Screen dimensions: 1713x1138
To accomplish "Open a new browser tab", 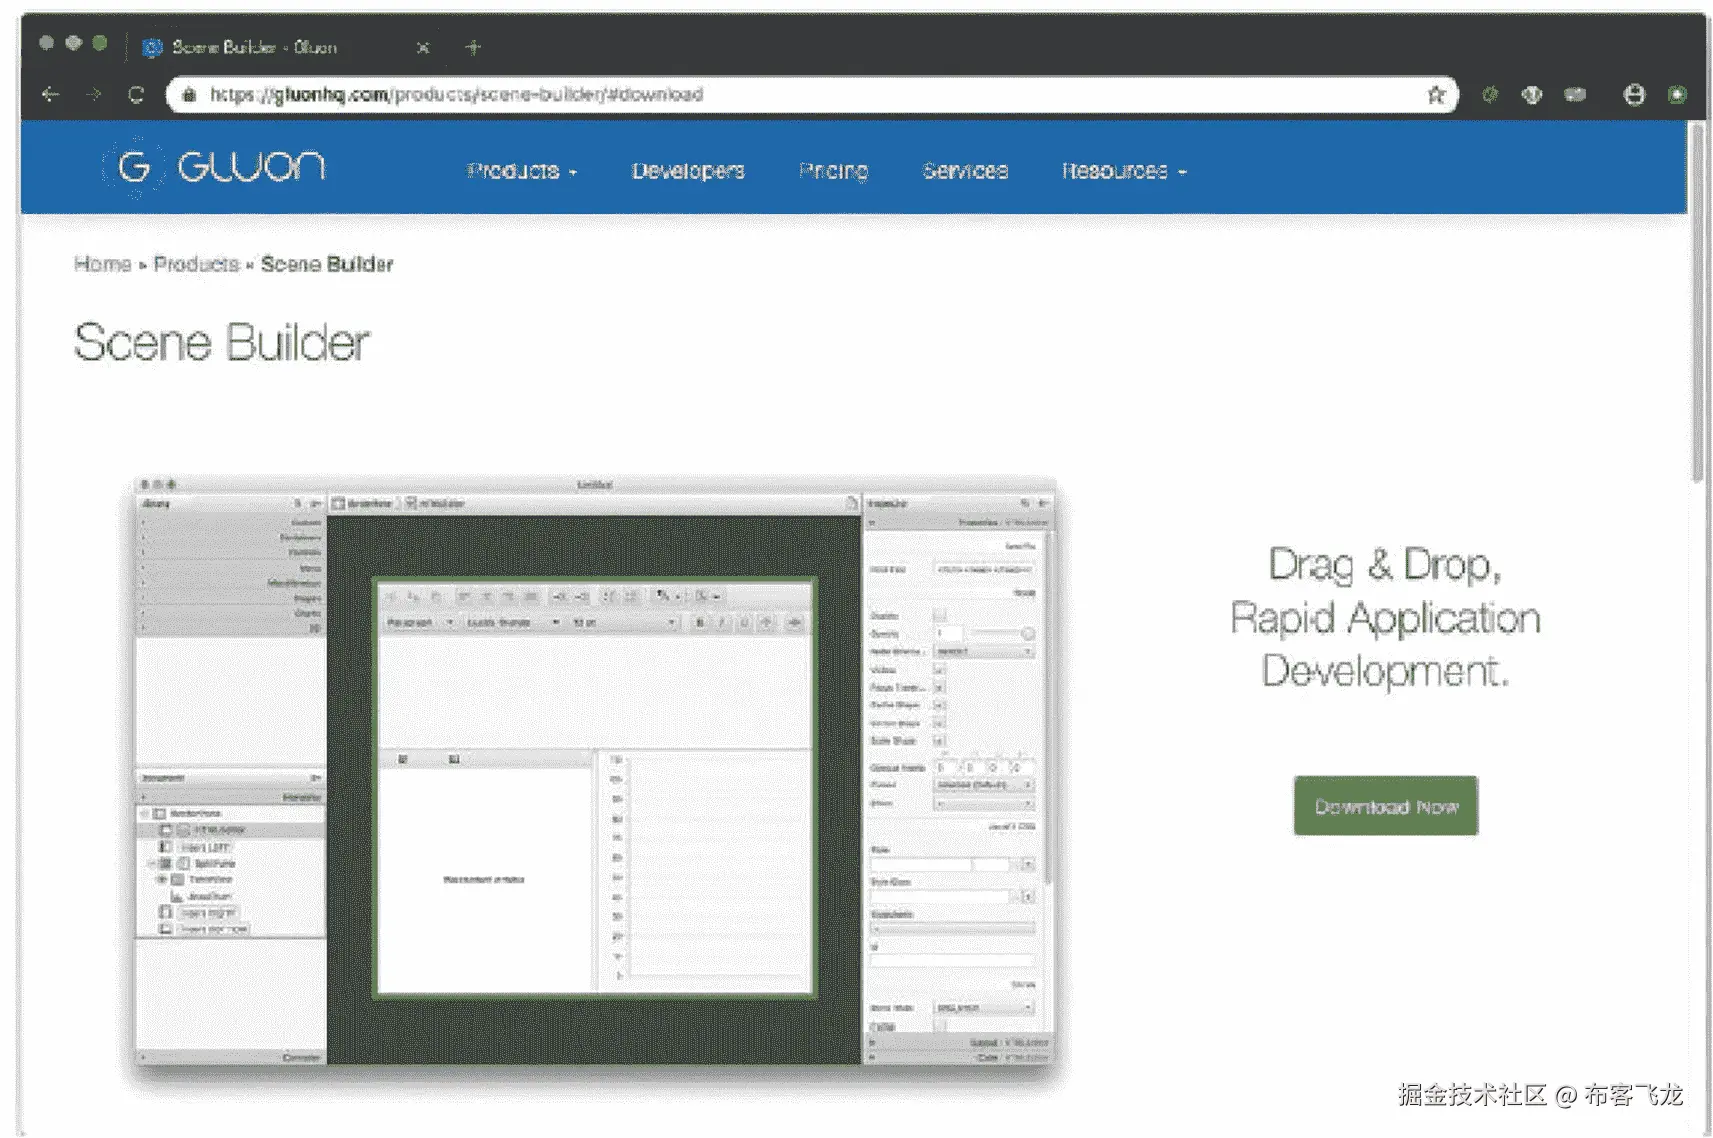I will coord(473,47).
